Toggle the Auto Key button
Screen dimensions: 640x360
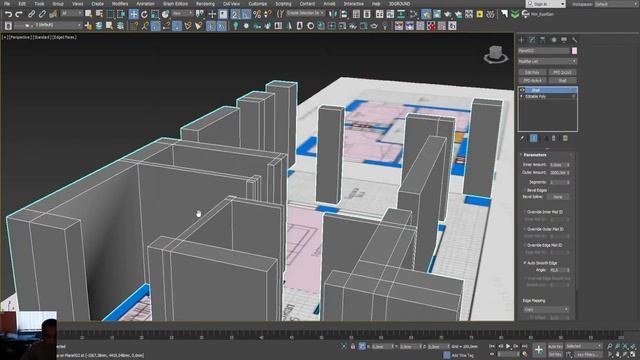coord(555,347)
